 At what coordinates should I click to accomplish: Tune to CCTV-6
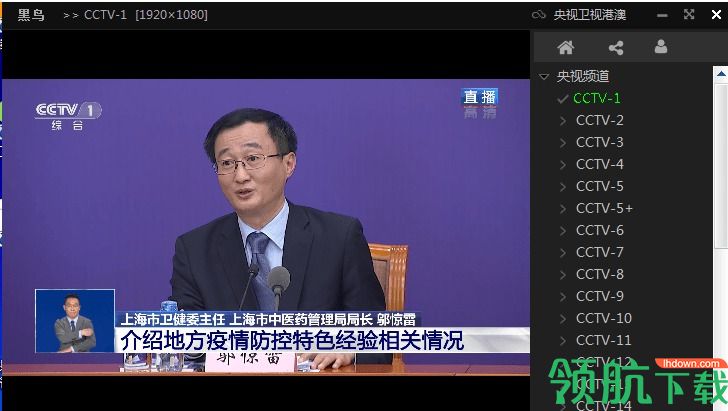[599, 230]
